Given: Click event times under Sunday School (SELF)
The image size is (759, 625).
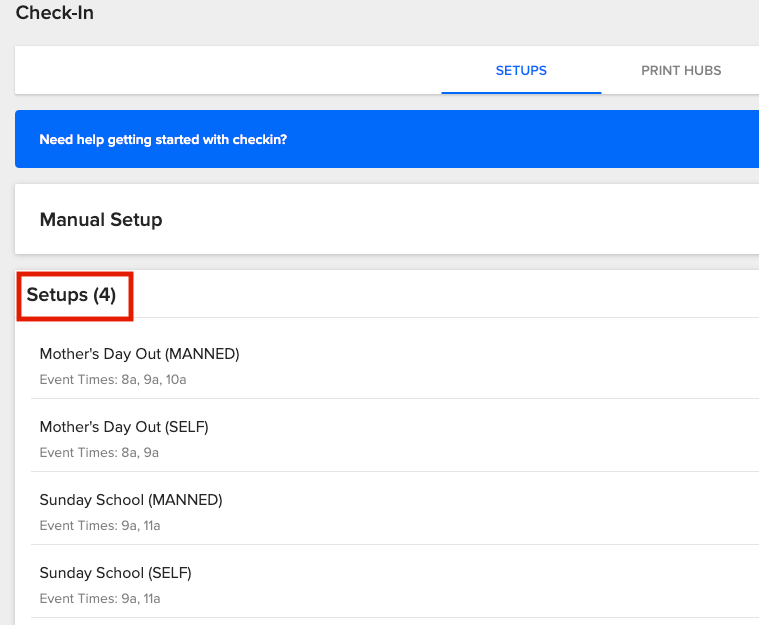Looking at the screenshot, I should click(100, 599).
